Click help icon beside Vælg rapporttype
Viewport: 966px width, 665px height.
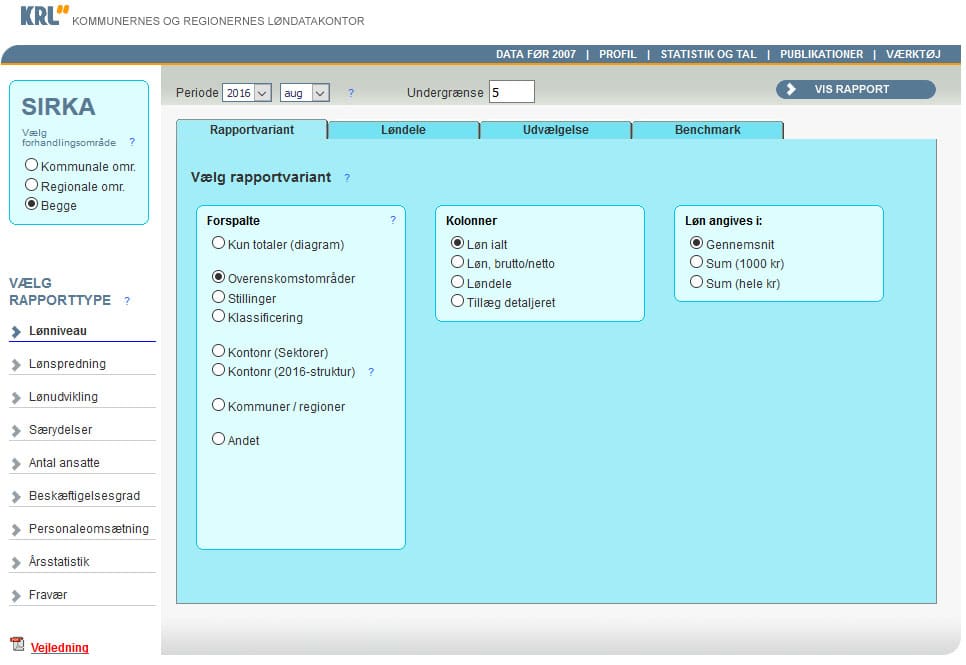127,300
